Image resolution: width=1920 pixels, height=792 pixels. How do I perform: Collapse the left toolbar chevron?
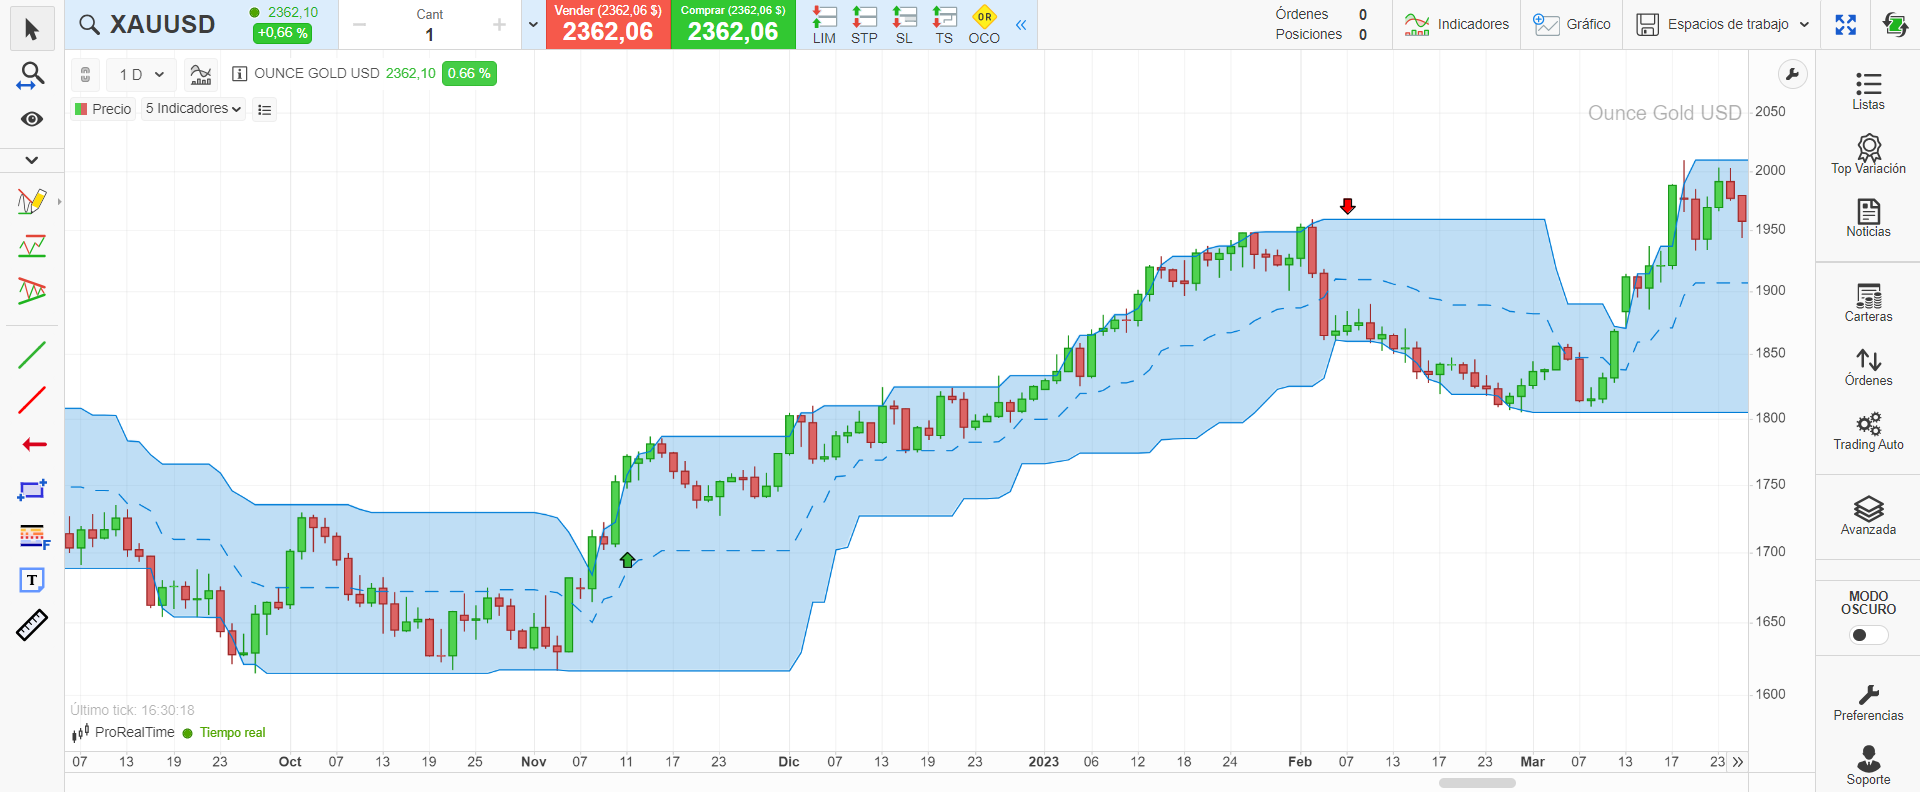(x=32, y=160)
